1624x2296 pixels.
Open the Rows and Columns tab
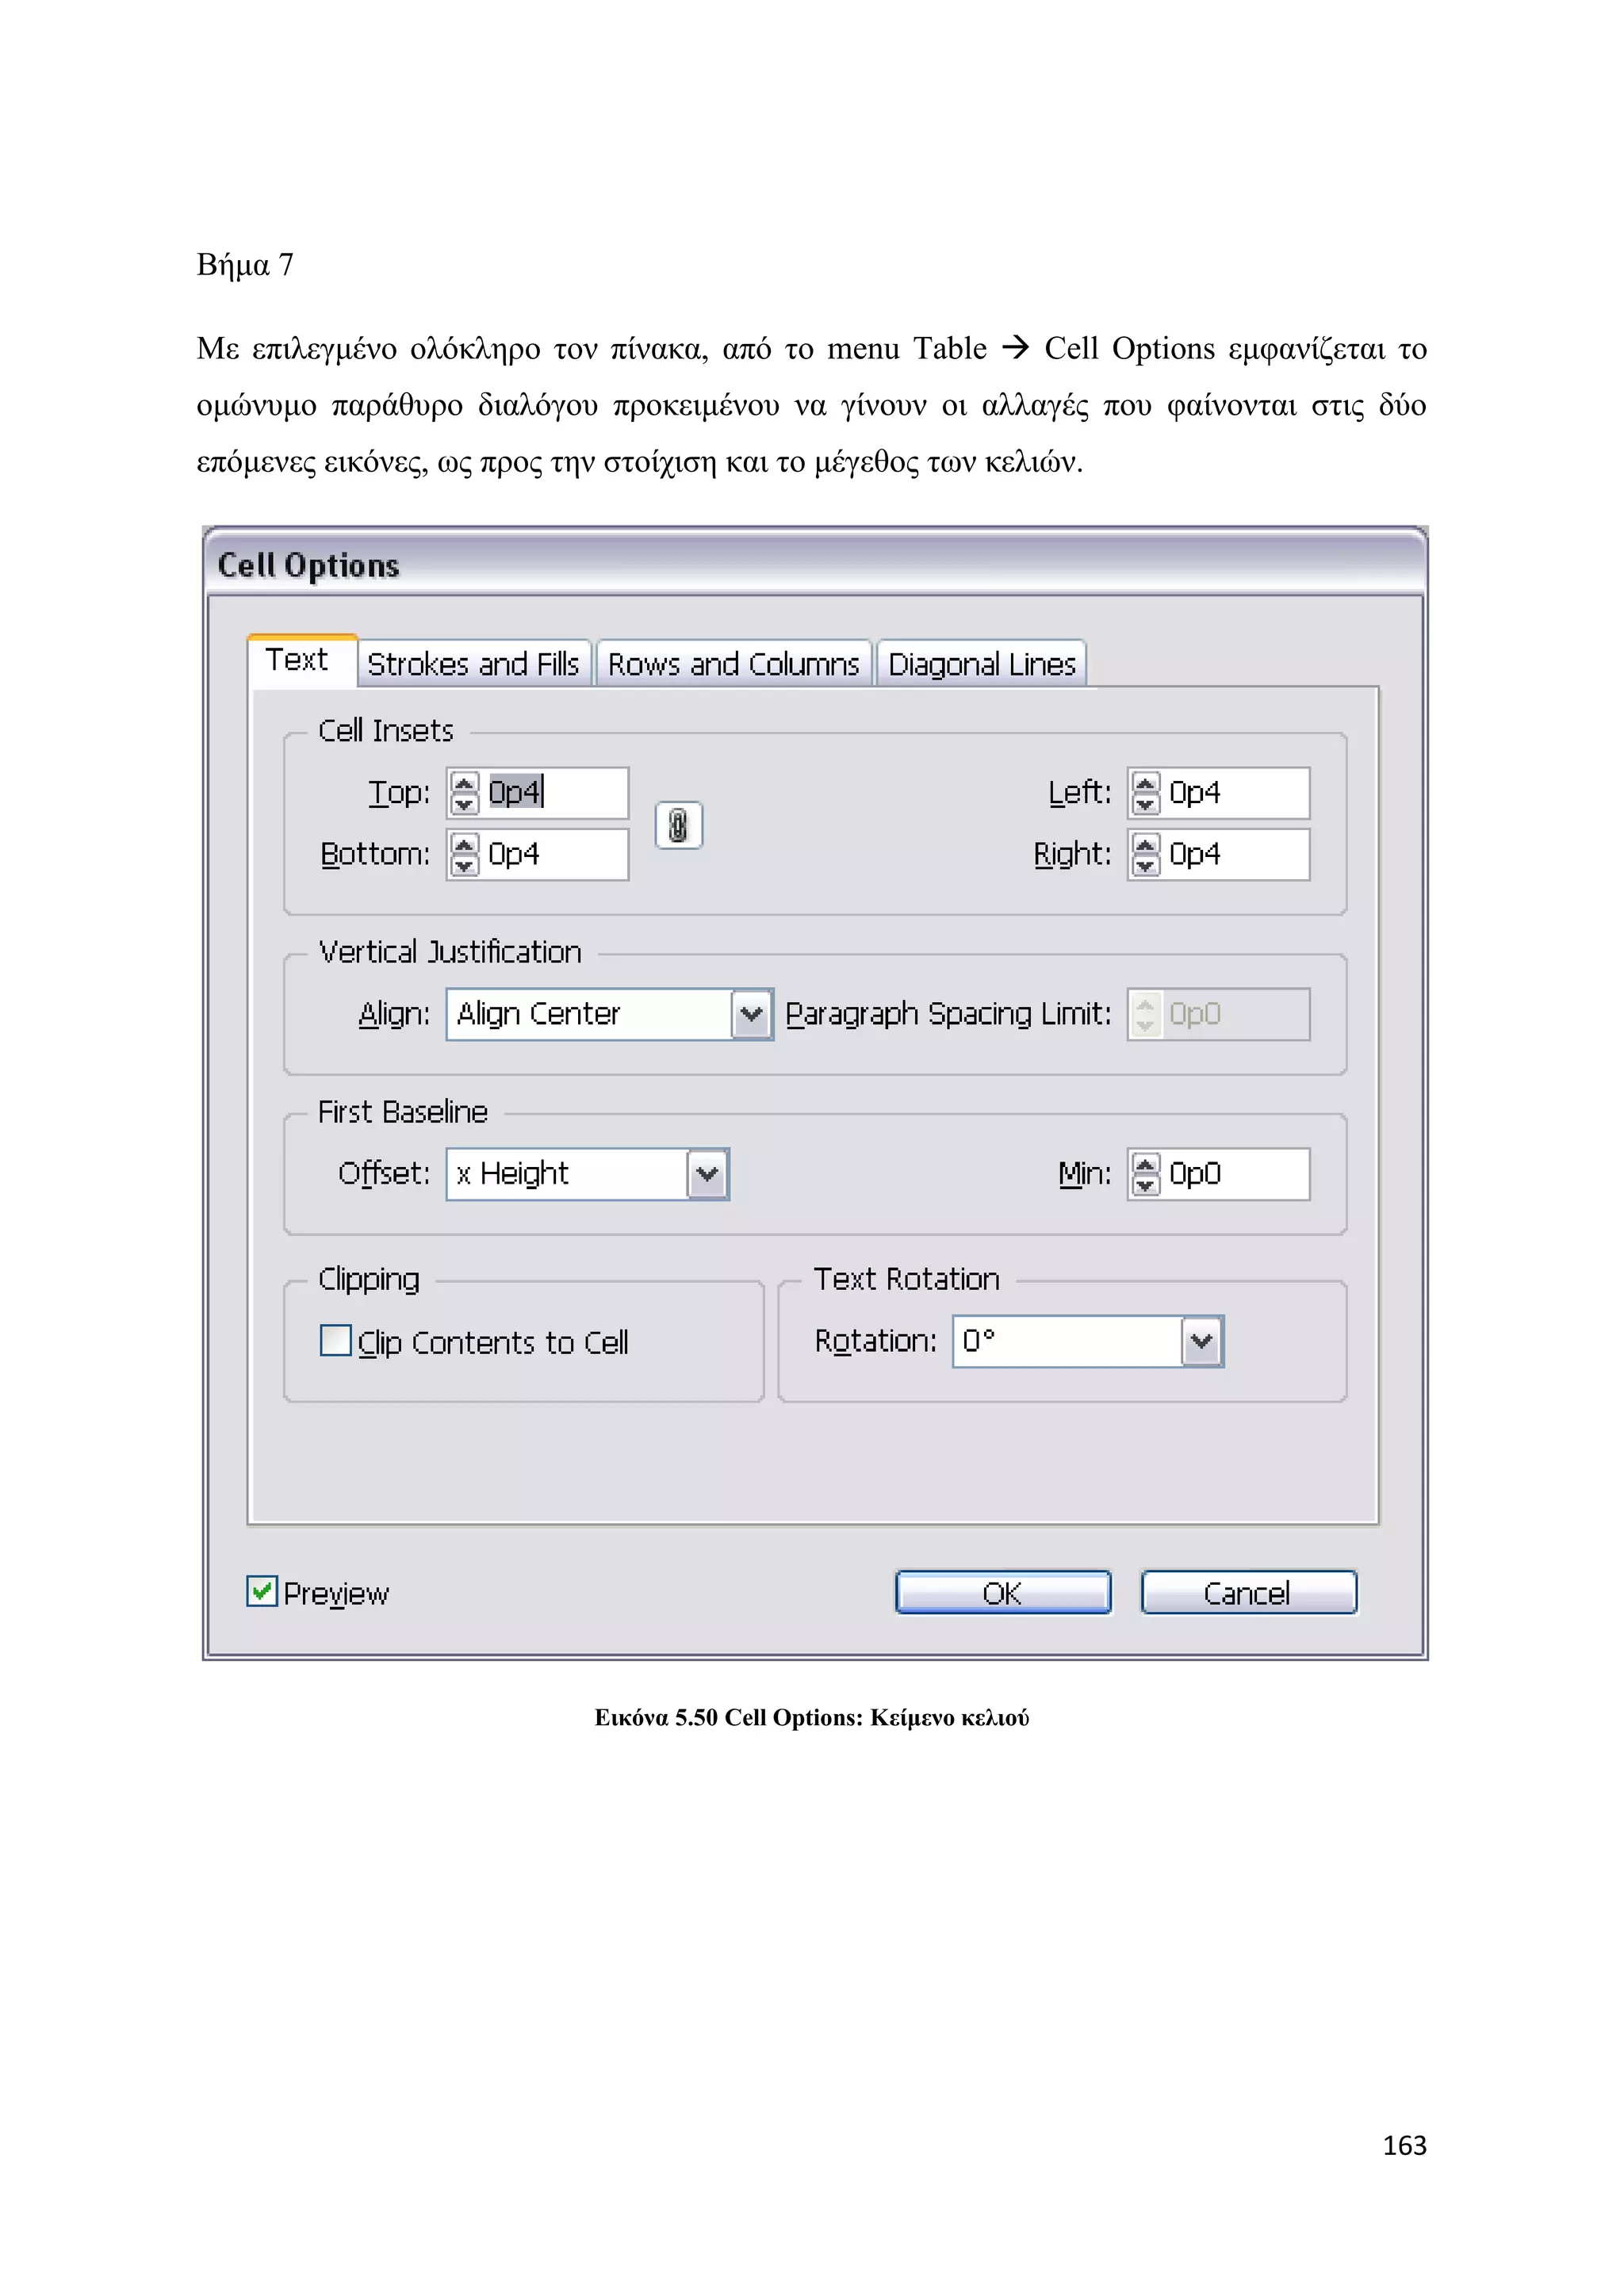tap(733, 664)
